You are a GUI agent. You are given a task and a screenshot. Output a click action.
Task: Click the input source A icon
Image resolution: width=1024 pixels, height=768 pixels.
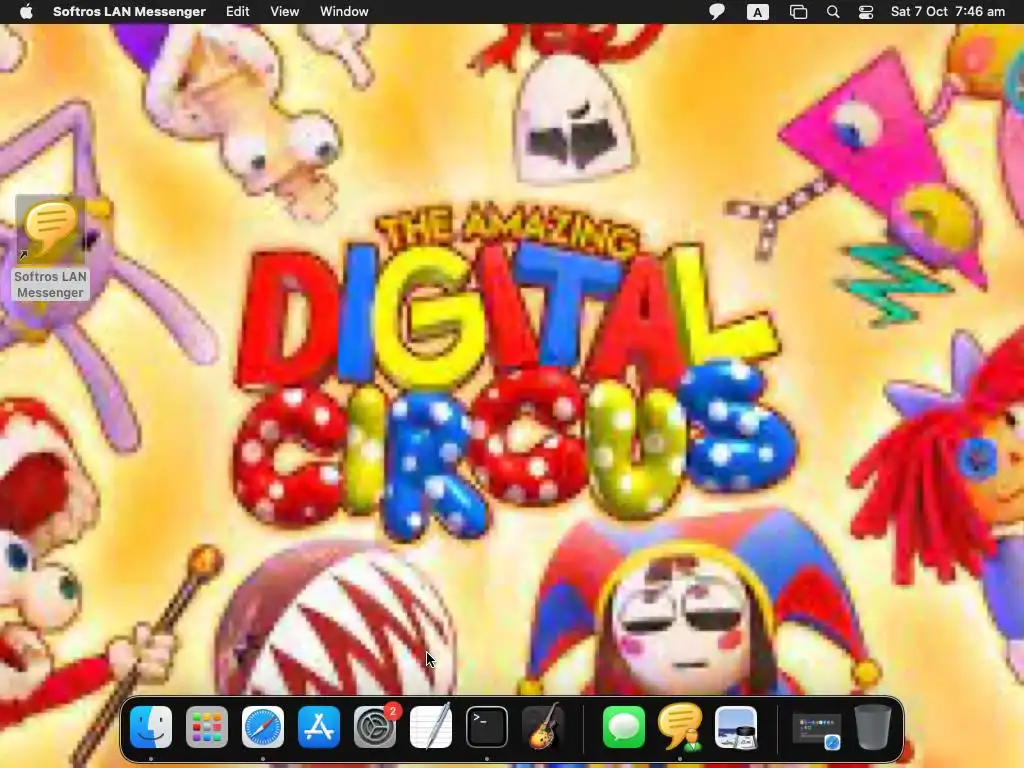[x=757, y=12]
